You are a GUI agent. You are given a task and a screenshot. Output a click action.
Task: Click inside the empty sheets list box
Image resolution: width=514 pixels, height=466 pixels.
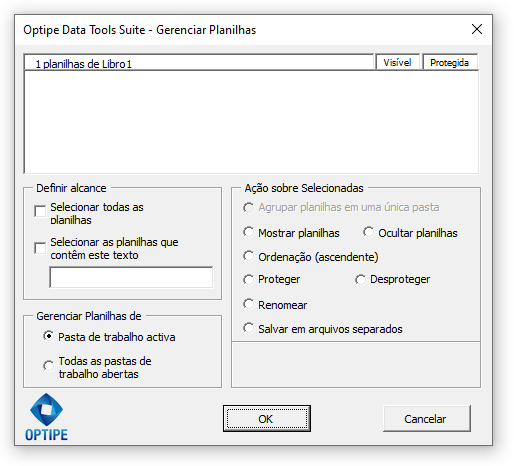251,122
